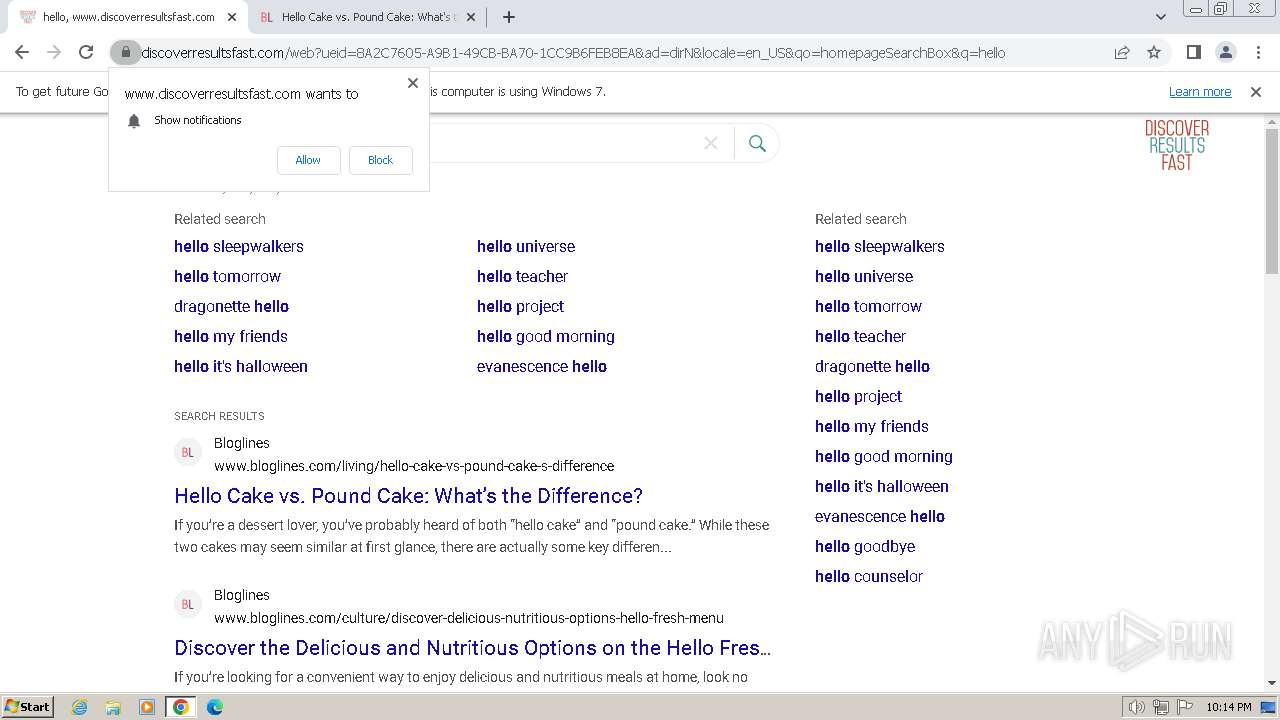This screenshot has width=1280, height=720.
Task: Open hello teacher in middle column
Action: [522, 276]
